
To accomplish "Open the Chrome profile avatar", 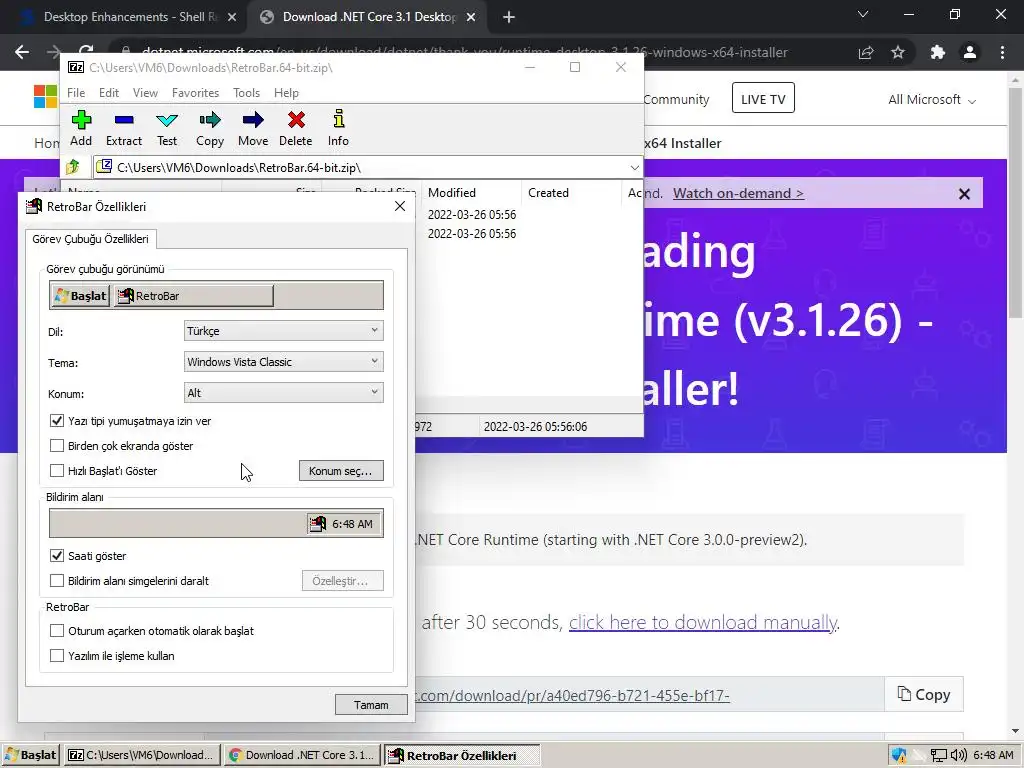I will click(x=970, y=52).
